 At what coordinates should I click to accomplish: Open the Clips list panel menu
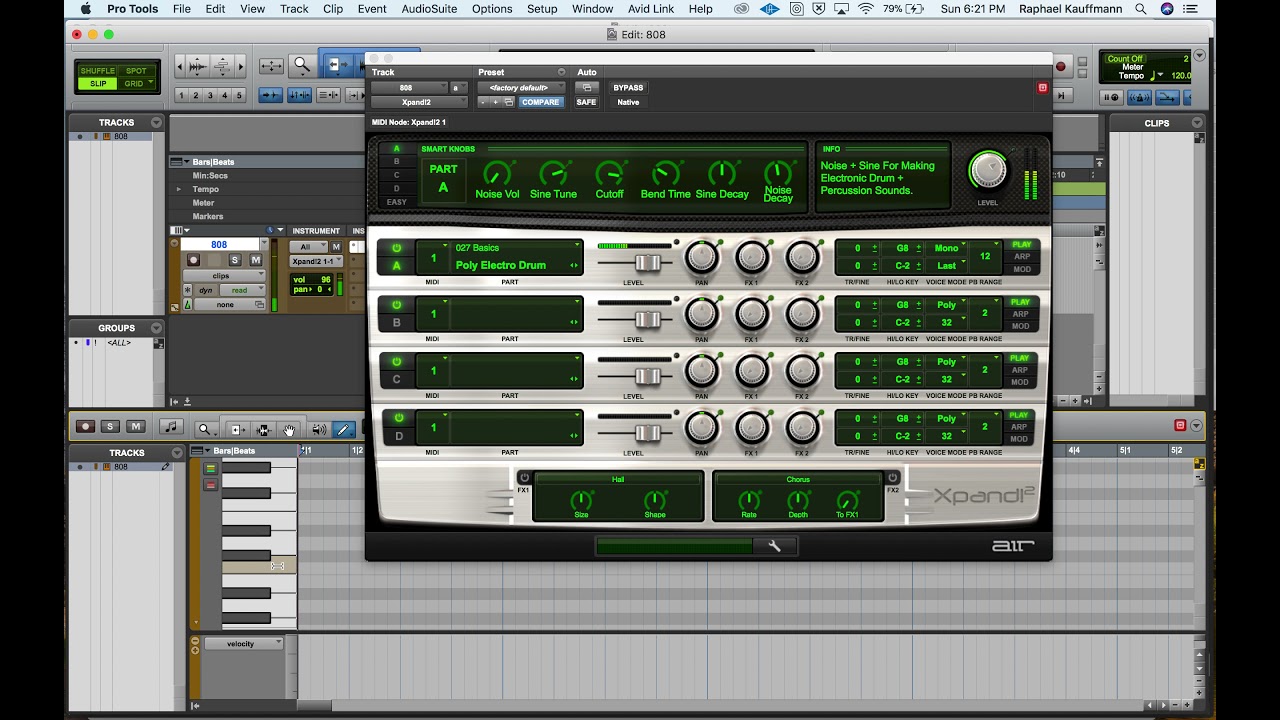pos(1199,123)
